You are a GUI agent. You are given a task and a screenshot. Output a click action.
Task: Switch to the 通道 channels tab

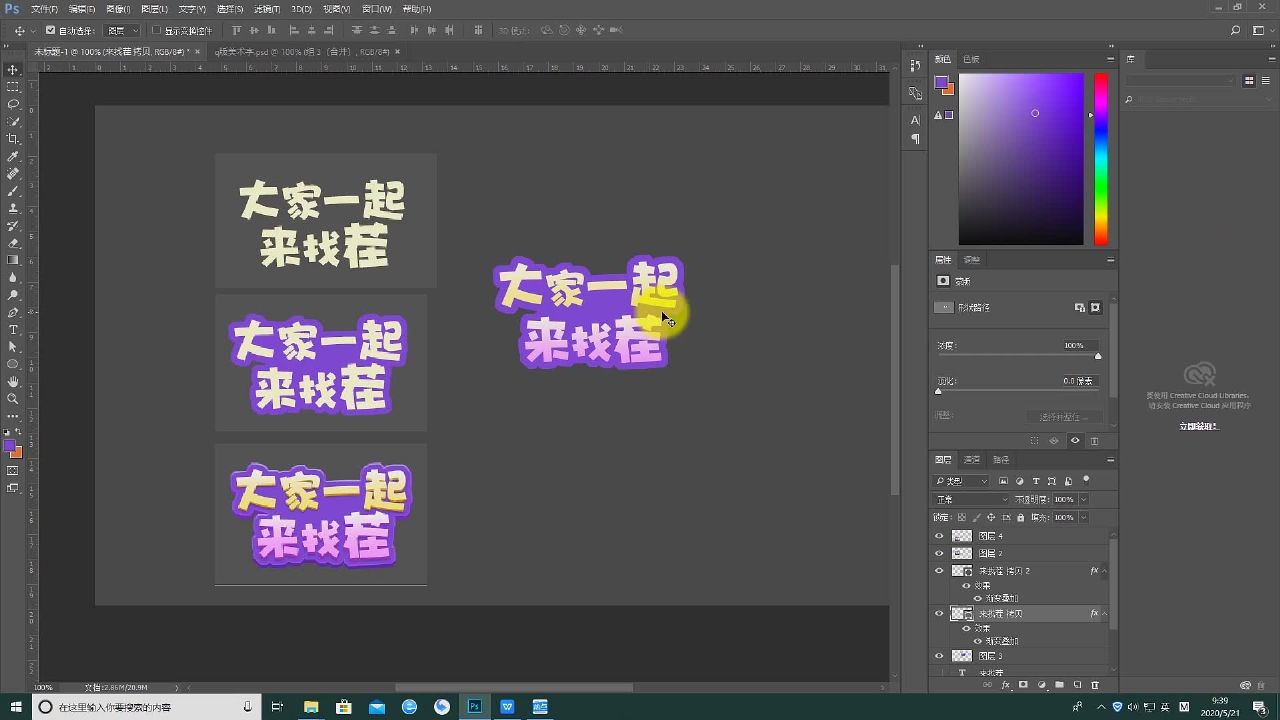click(972, 460)
